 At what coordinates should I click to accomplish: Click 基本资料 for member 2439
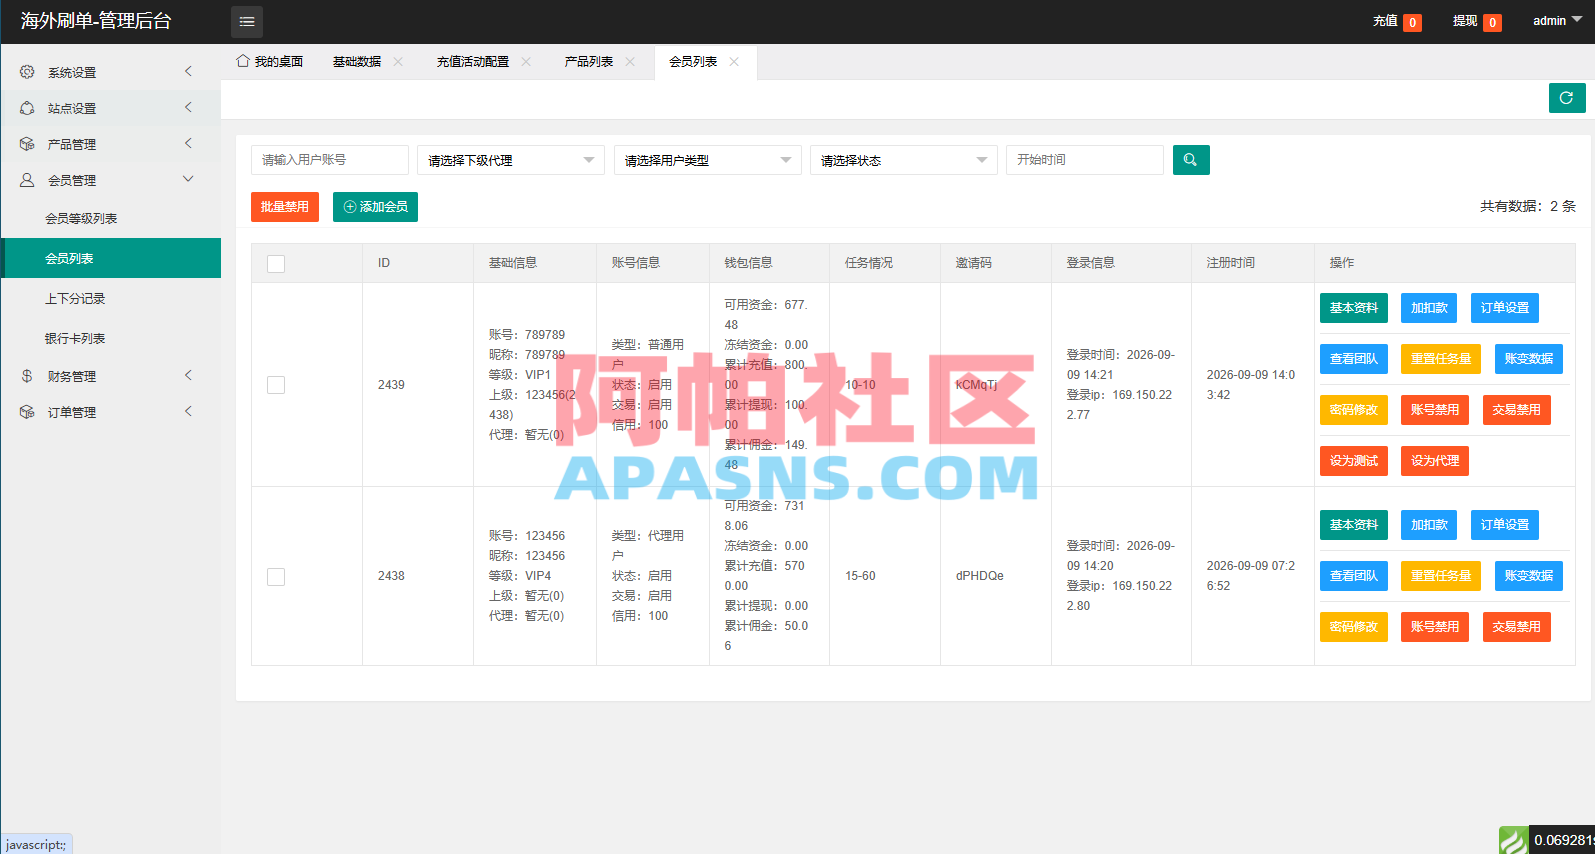tap(1354, 308)
